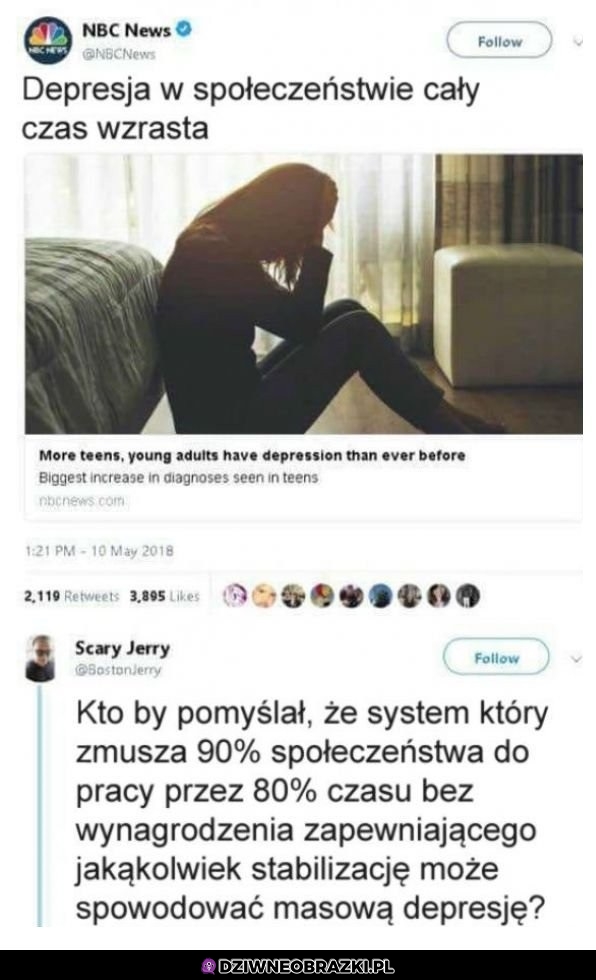The width and height of the screenshot is (596, 980).
Task: Visit the nbcnews.com source link
Action: coord(82,501)
